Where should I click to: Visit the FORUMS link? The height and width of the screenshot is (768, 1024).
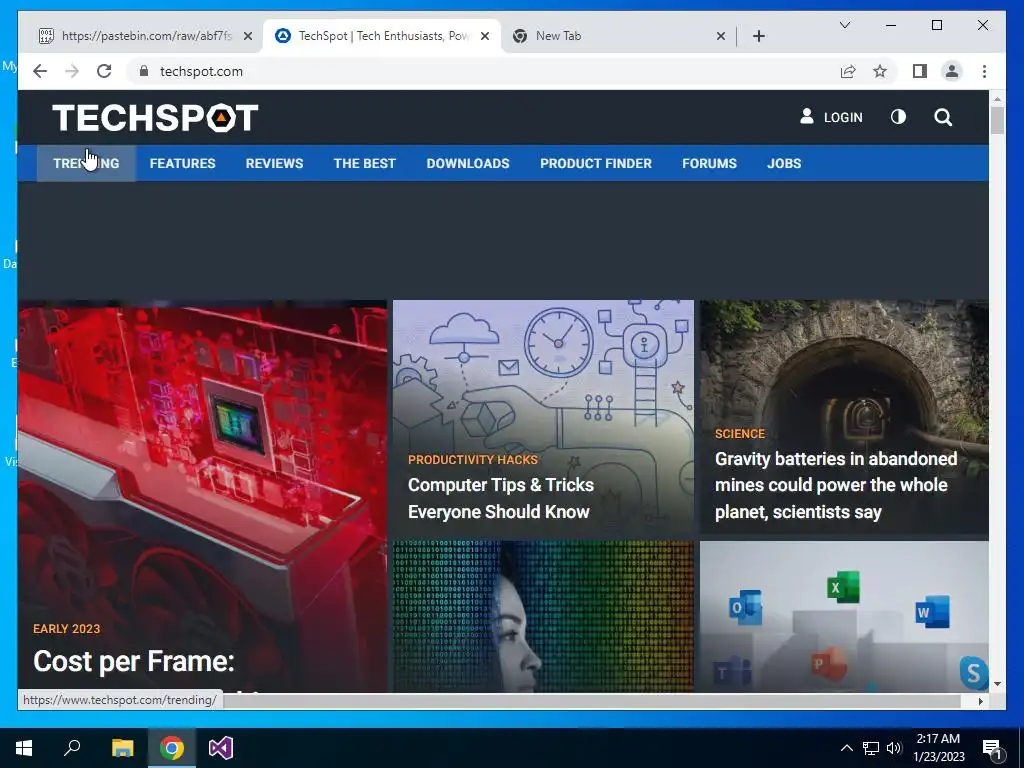click(x=709, y=163)
